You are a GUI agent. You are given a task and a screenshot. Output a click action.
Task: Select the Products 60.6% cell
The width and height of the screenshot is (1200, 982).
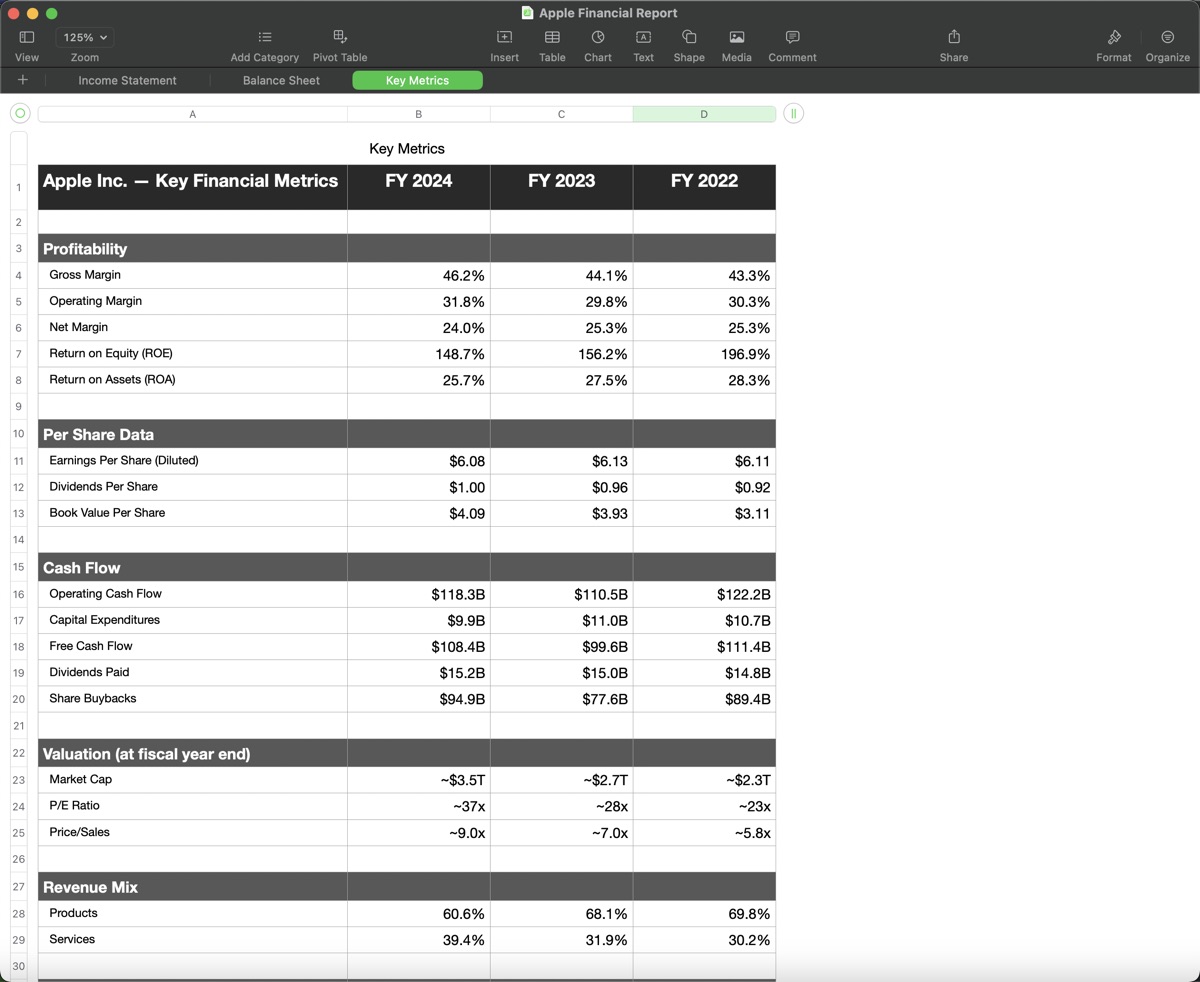point(419,913)
